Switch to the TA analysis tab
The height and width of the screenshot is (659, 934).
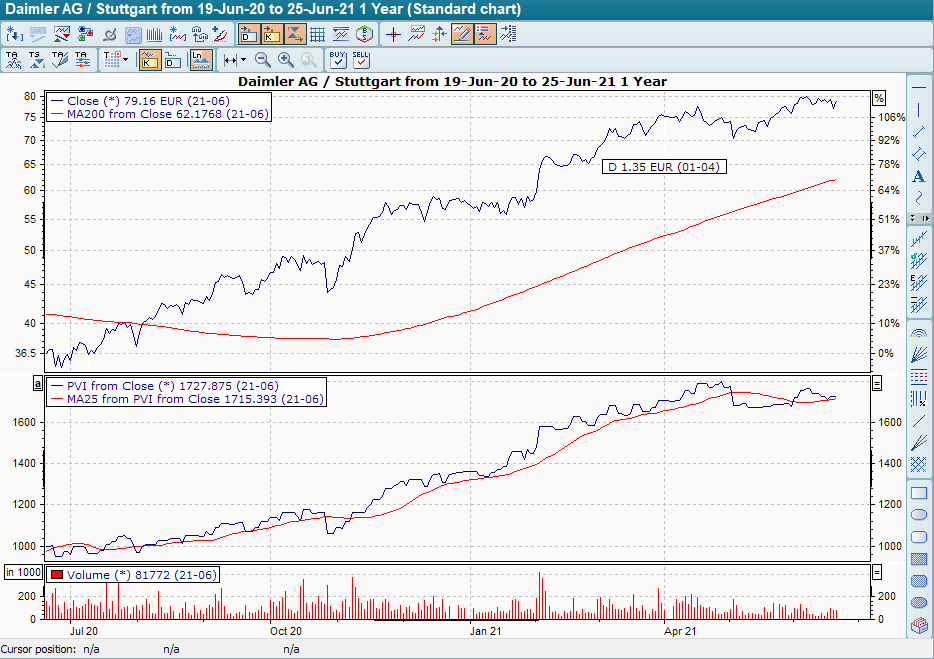(14, 59)
